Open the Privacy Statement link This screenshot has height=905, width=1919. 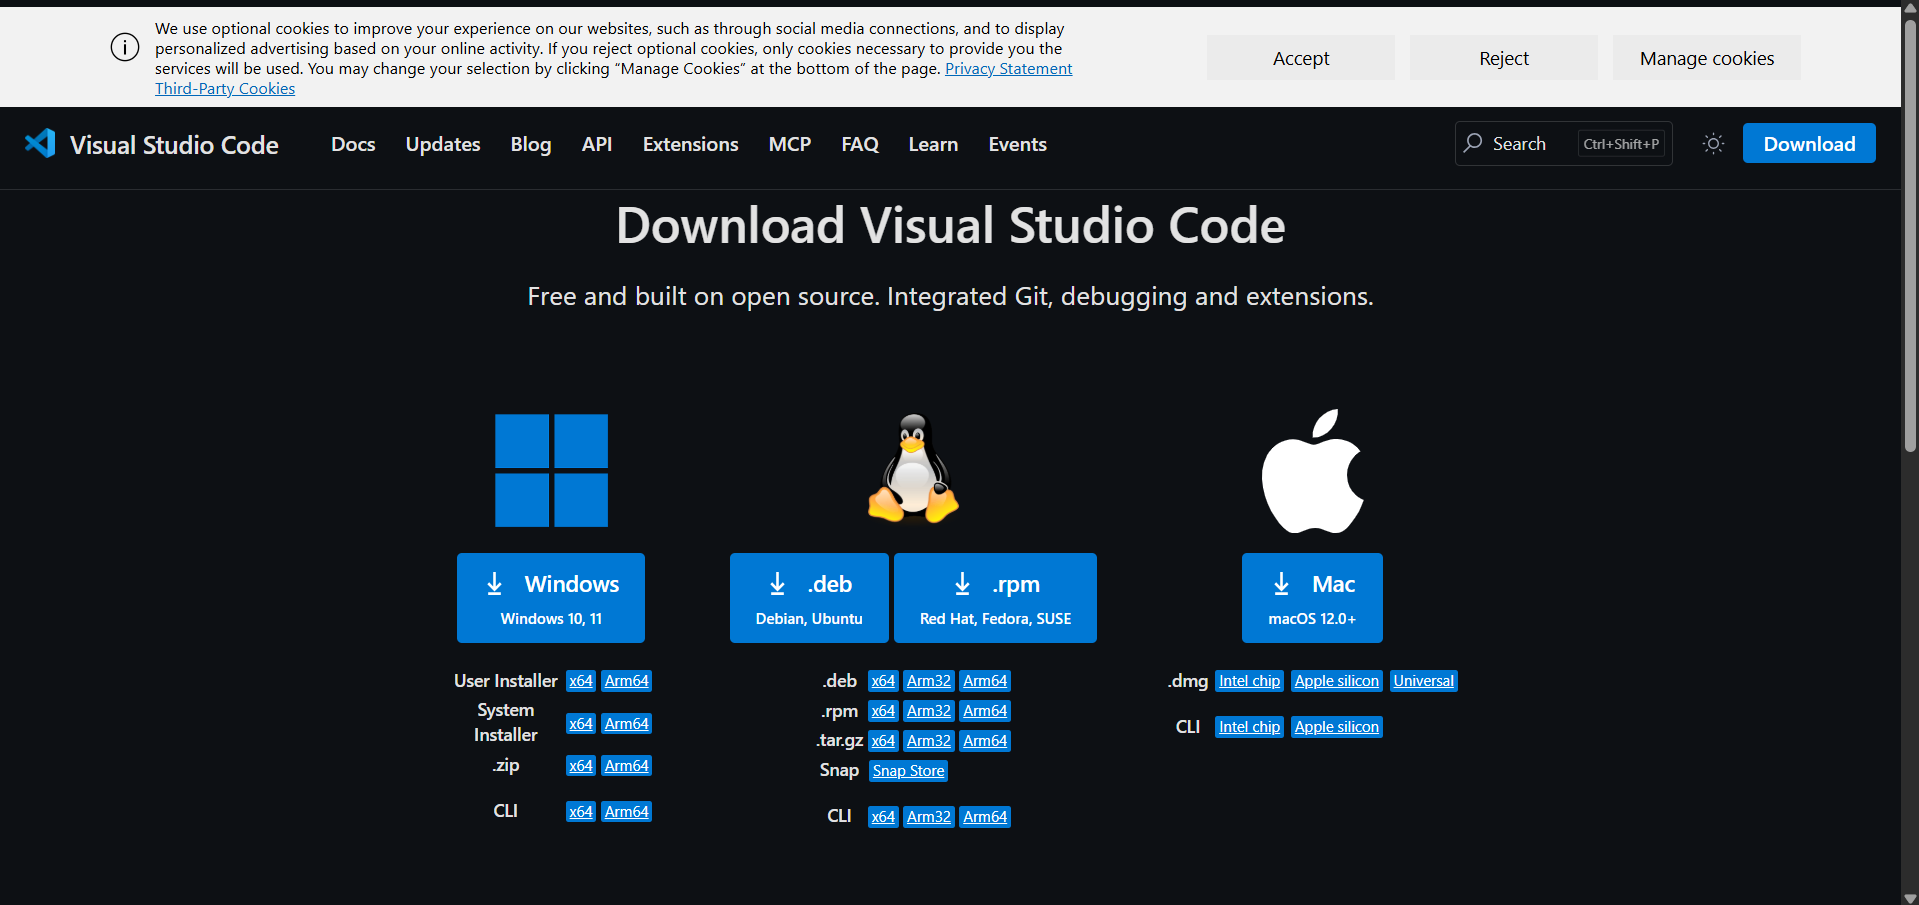click(1008, 68)
